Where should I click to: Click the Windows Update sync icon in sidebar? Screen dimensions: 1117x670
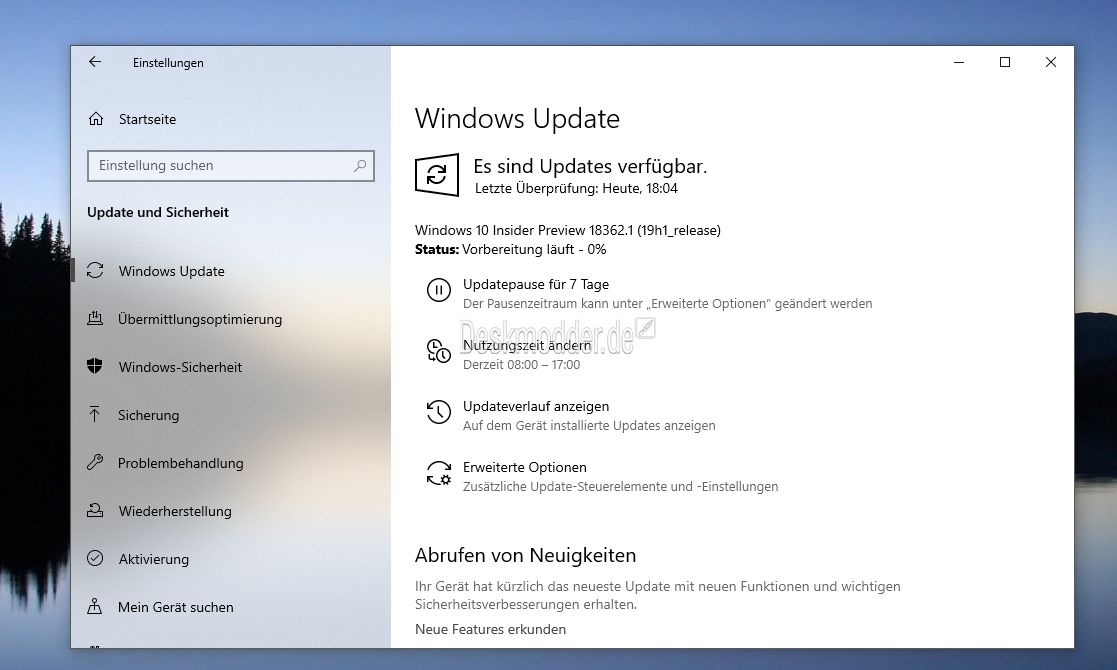[95, 271]
